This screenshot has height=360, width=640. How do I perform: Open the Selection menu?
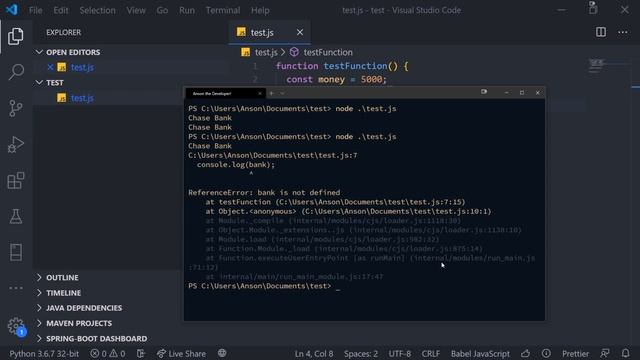pyautogui.click(x=98, y=10)
